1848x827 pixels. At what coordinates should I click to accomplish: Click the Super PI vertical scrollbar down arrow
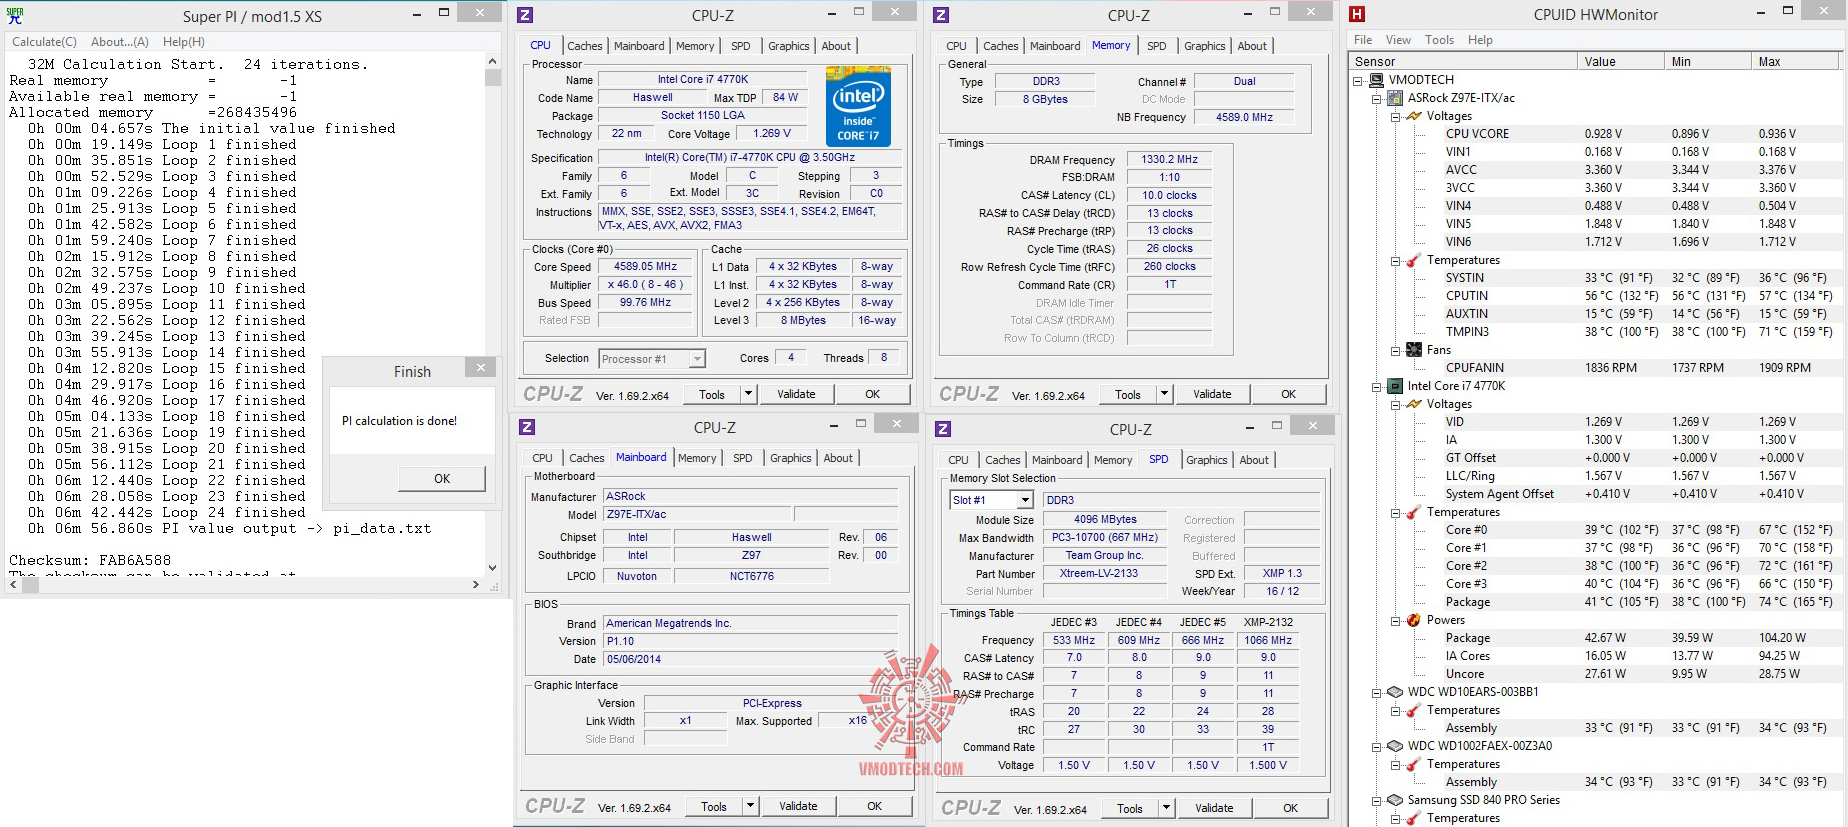492,567
